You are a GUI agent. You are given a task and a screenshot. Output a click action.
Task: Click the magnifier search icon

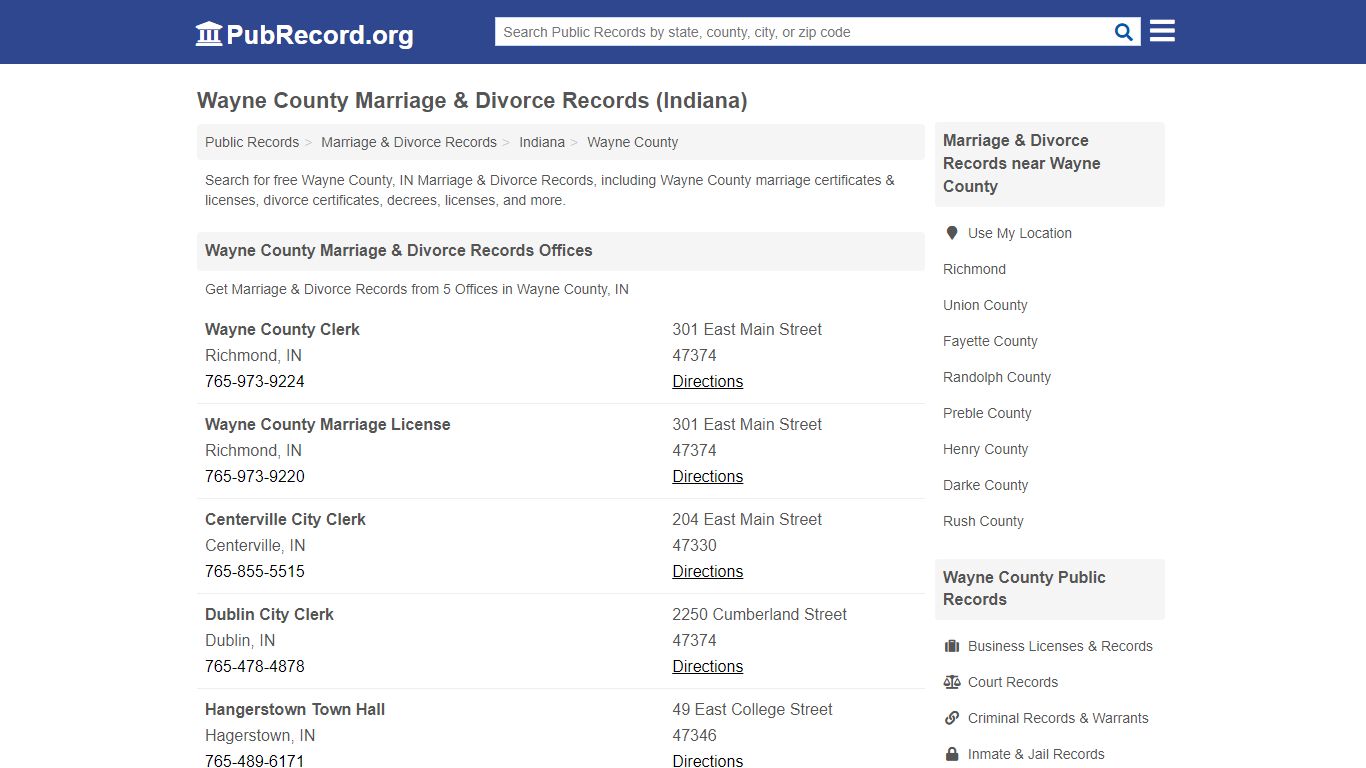point(1124,32)
